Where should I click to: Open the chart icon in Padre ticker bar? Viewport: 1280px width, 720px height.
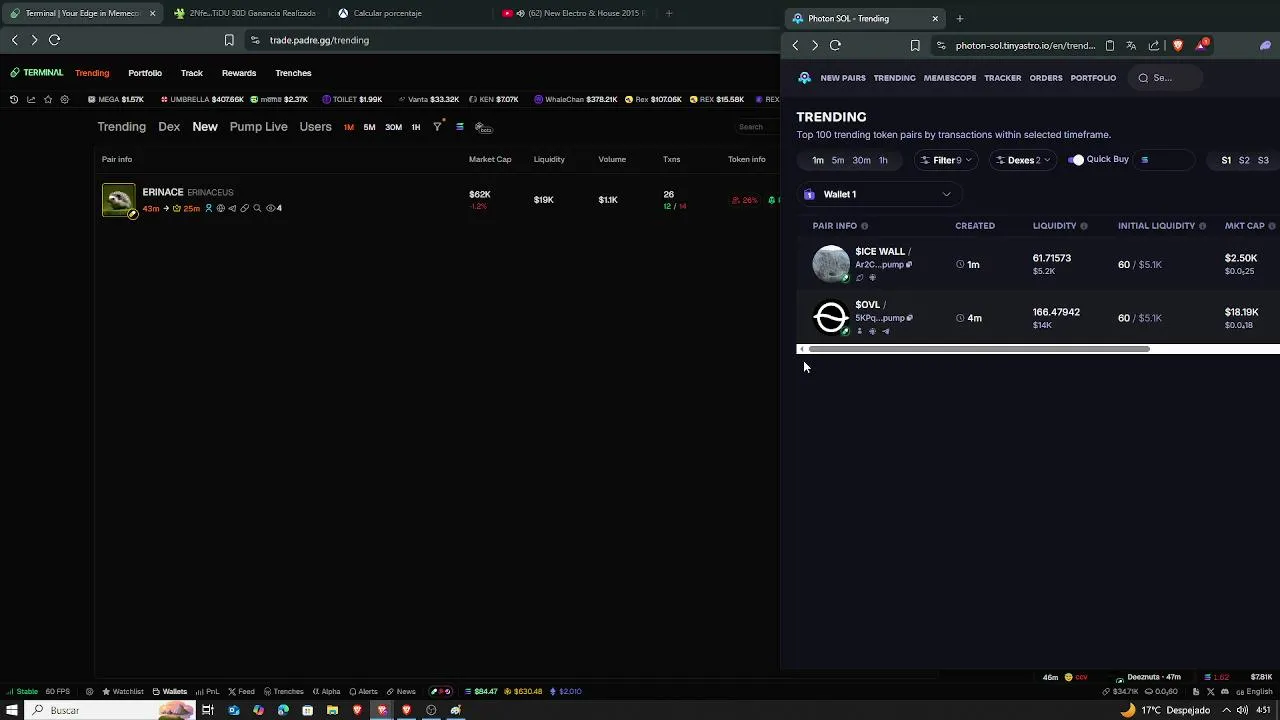pyautogui.click(x=31, y=99)
